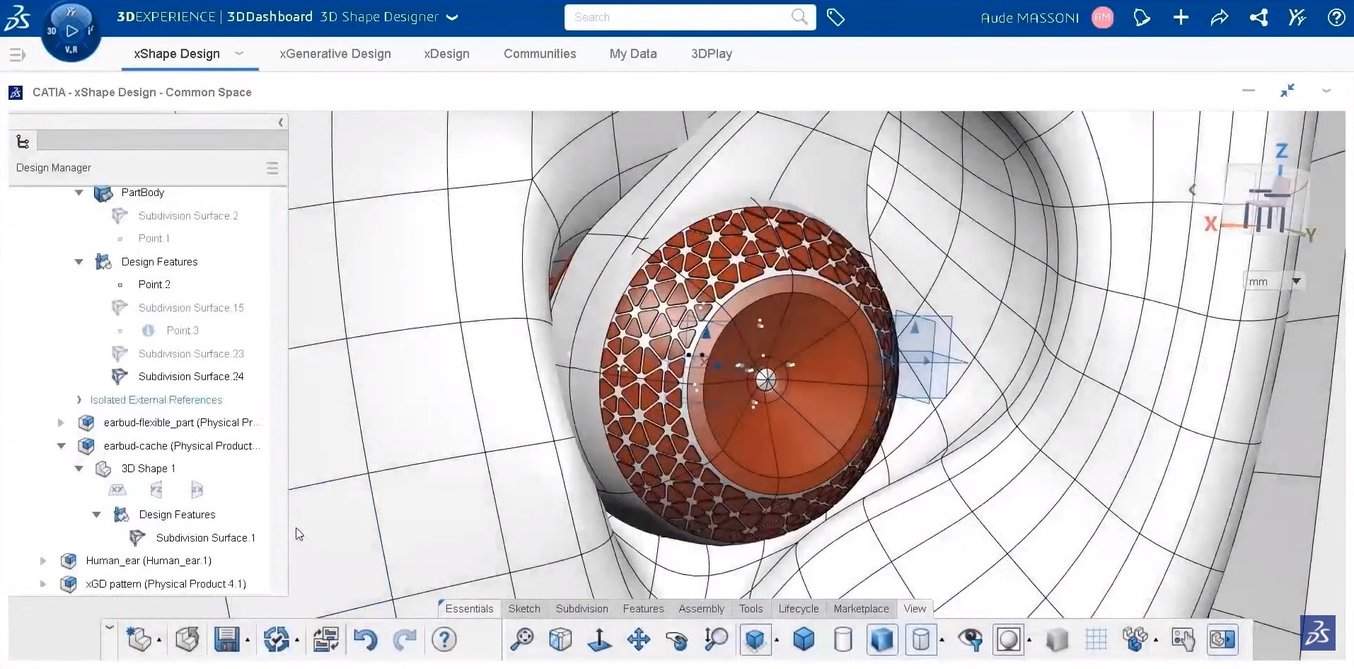Expand the Human_ear tree node
1354x669 pixels.
(43, 560)
